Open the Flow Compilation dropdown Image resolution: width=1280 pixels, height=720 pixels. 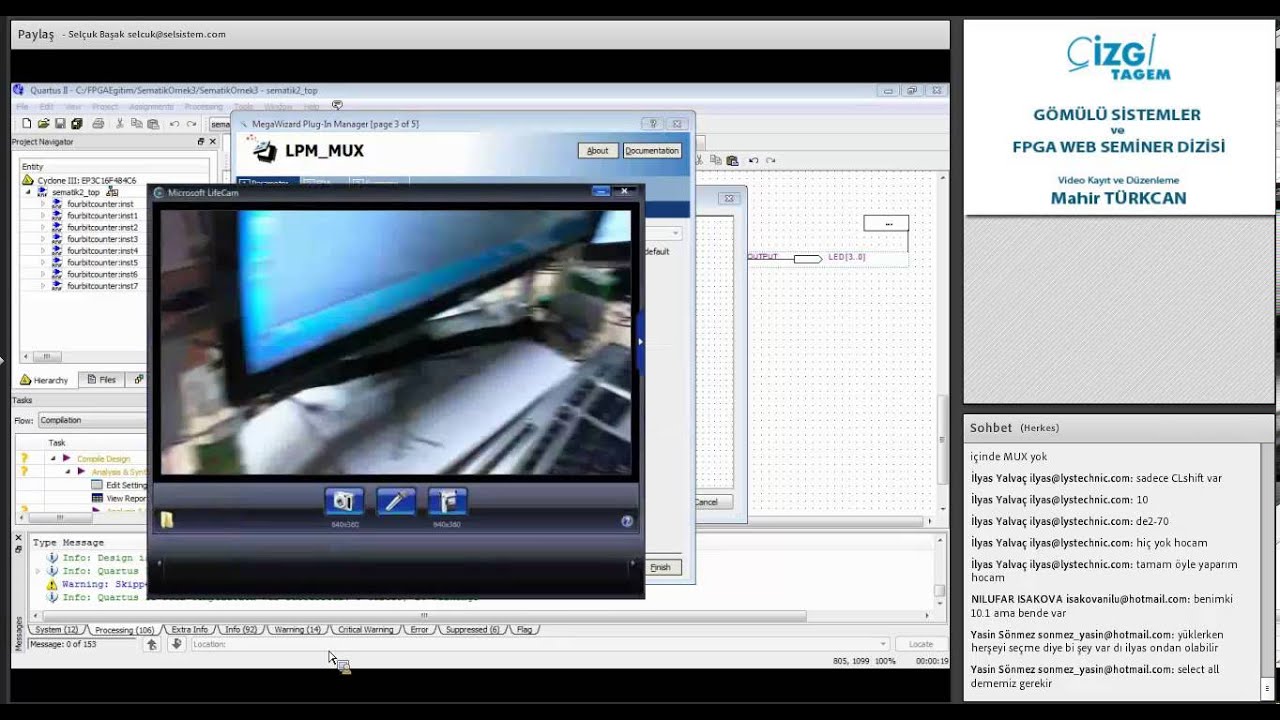pos(92,420)
